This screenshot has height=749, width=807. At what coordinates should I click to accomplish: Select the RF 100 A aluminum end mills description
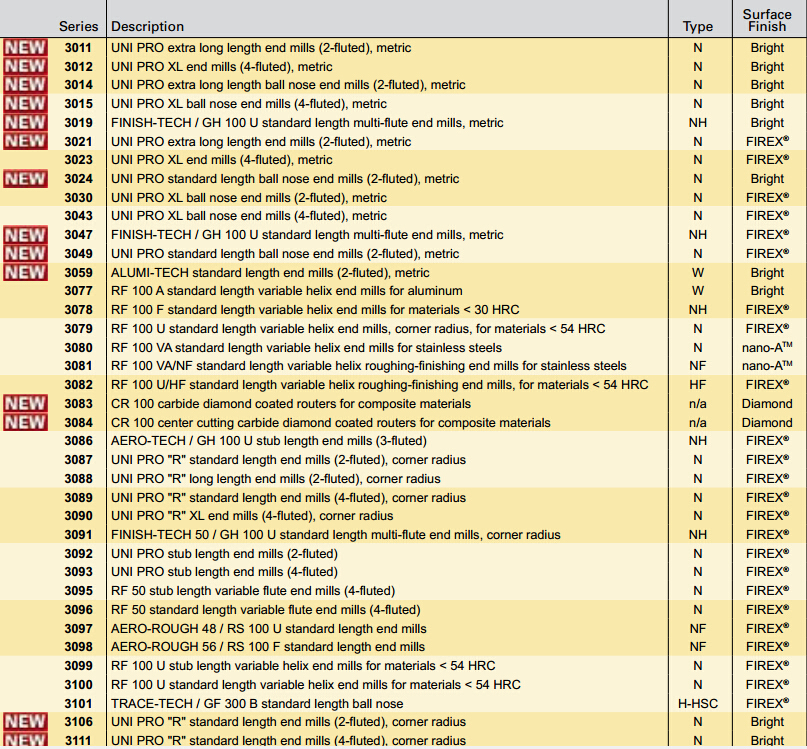coord(287,291)
